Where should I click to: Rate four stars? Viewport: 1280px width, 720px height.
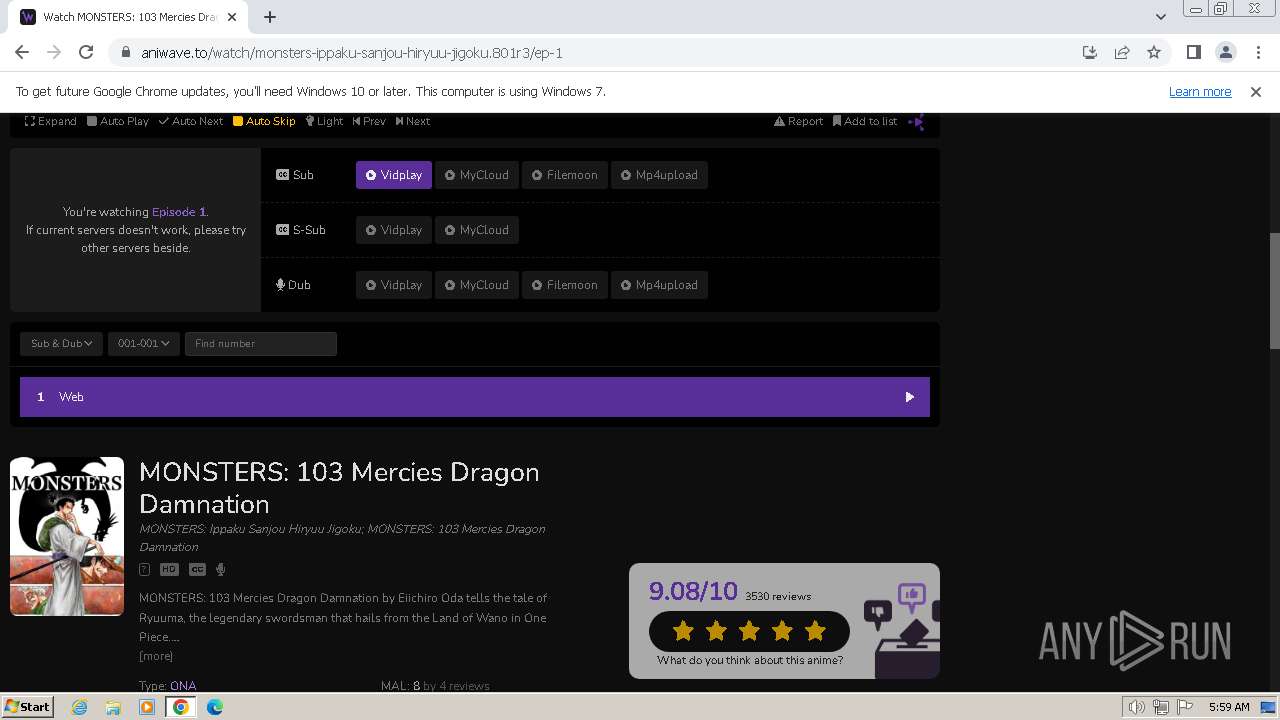click(783, 631)
